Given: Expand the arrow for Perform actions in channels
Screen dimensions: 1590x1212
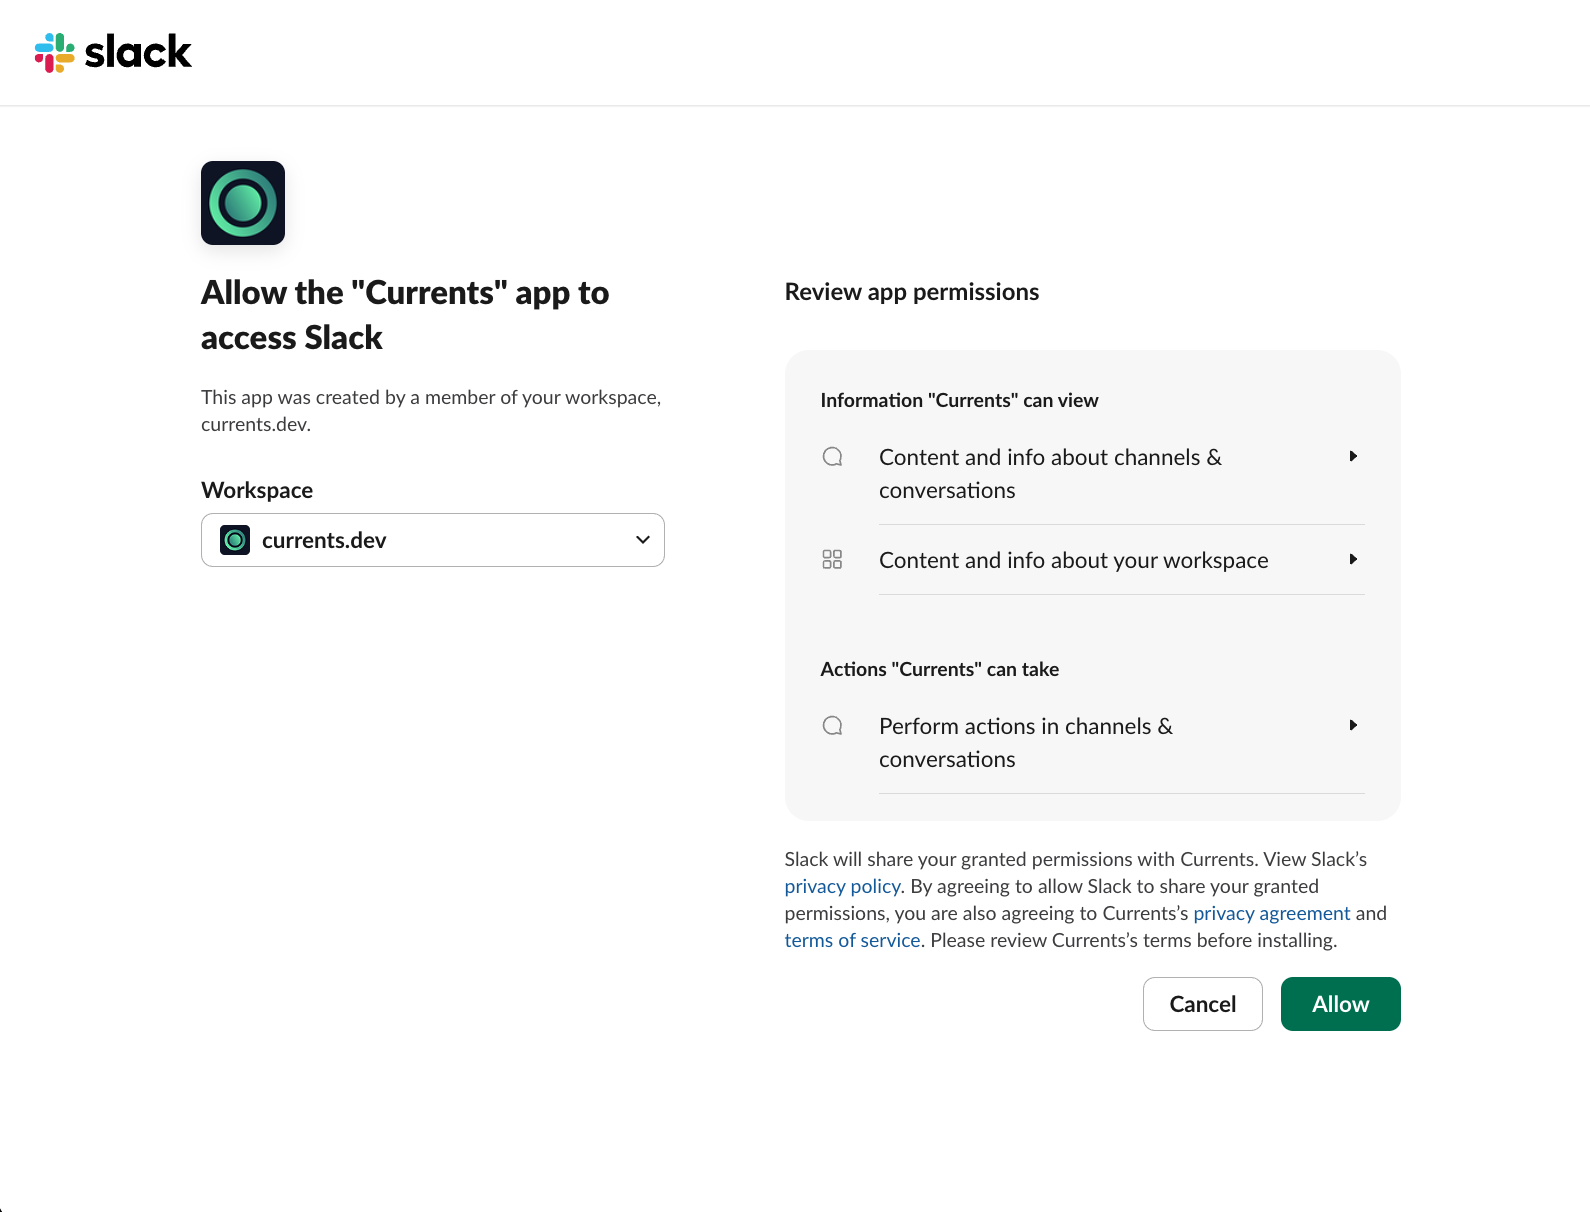Looking at the screenshot, I should tap(1353, 725).
